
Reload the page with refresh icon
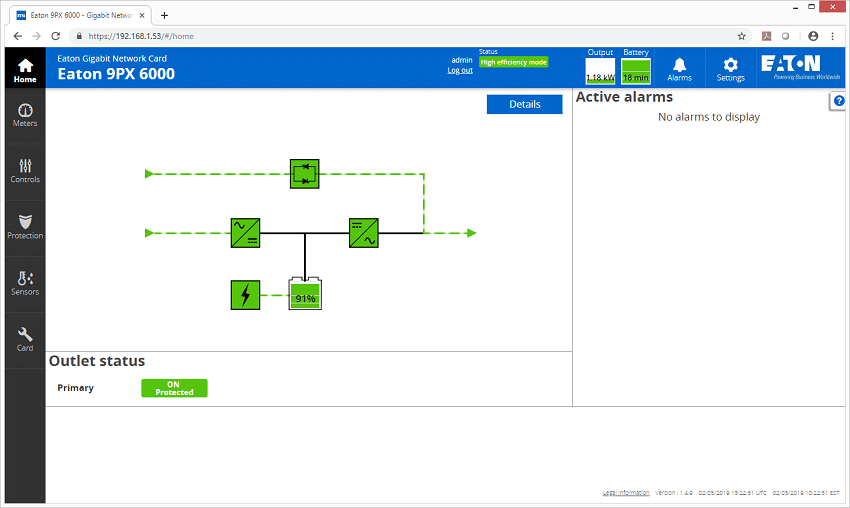(55, 36)
